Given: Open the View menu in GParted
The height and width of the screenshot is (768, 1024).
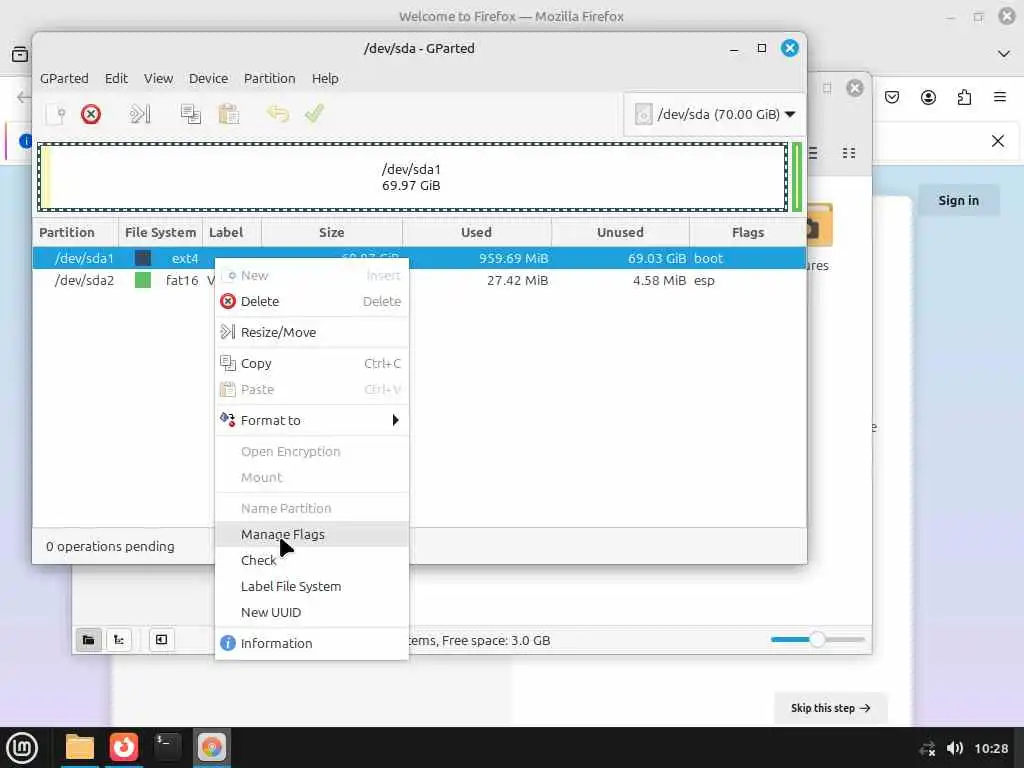Looking at the screenshot, I should point(158,78).
